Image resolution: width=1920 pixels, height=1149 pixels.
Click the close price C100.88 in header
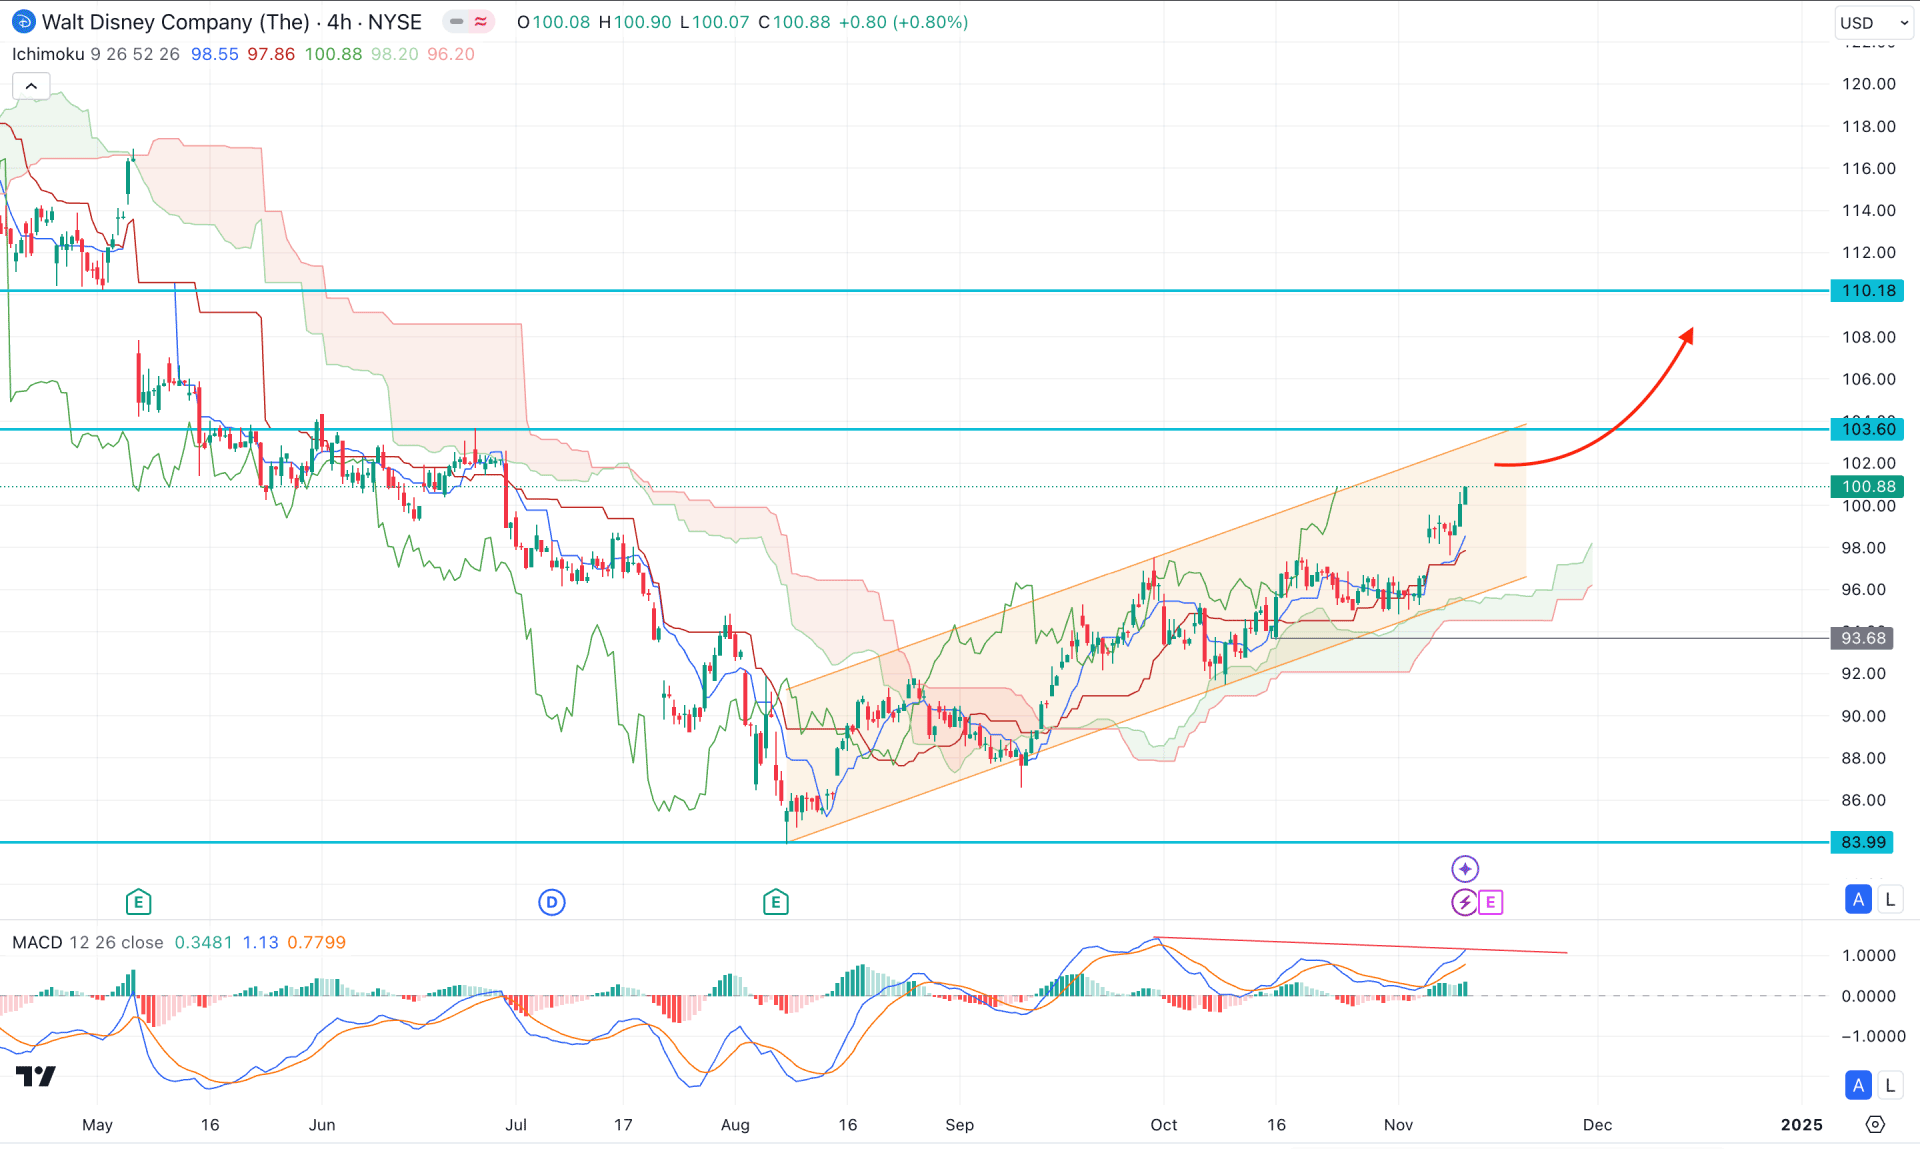[x=794, y=22]
